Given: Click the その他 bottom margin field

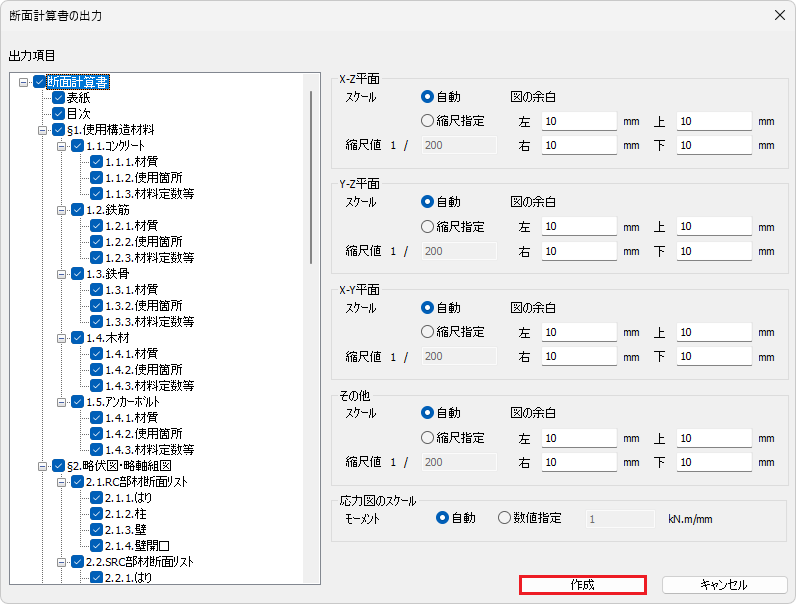Looking at the screenshot, I should [714, 462].
